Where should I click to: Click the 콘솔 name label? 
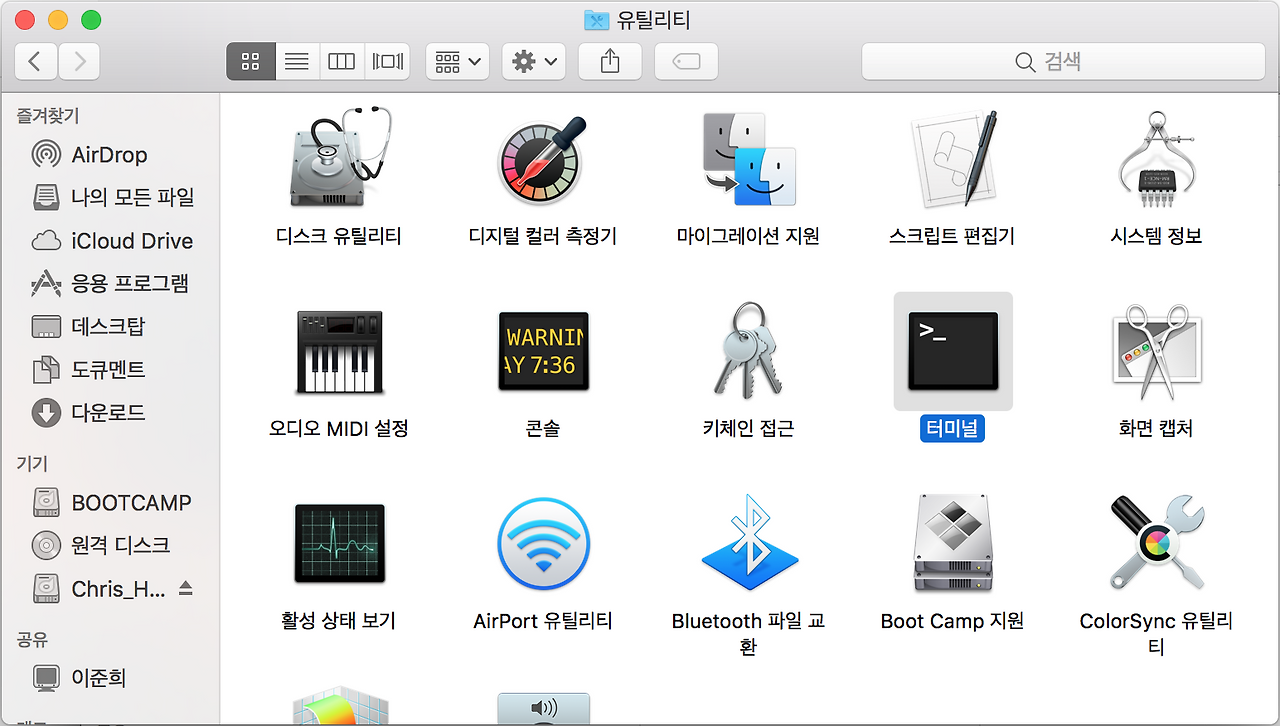(x=543, y=429)
